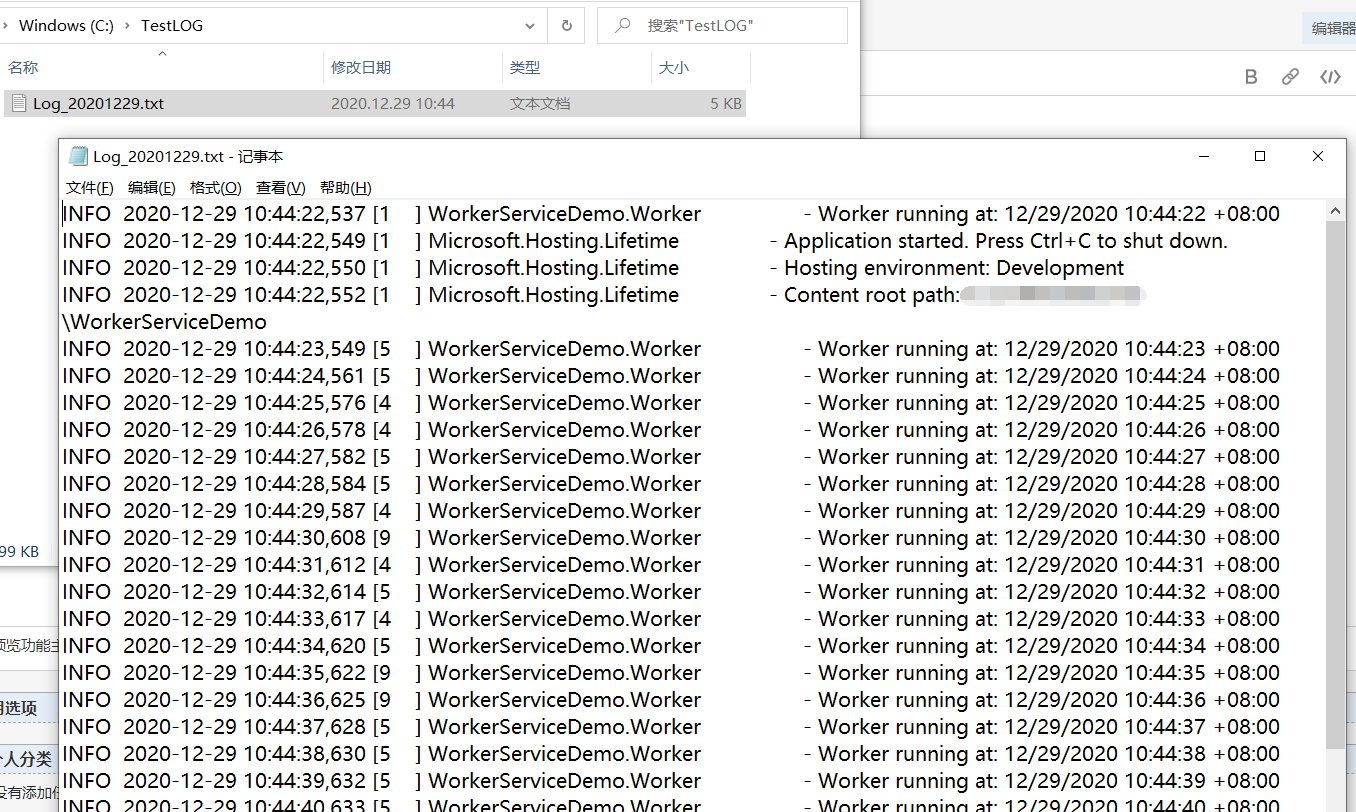
Task: Select the 编辑器 tab at top right
Action: (x=1336, y=28)
